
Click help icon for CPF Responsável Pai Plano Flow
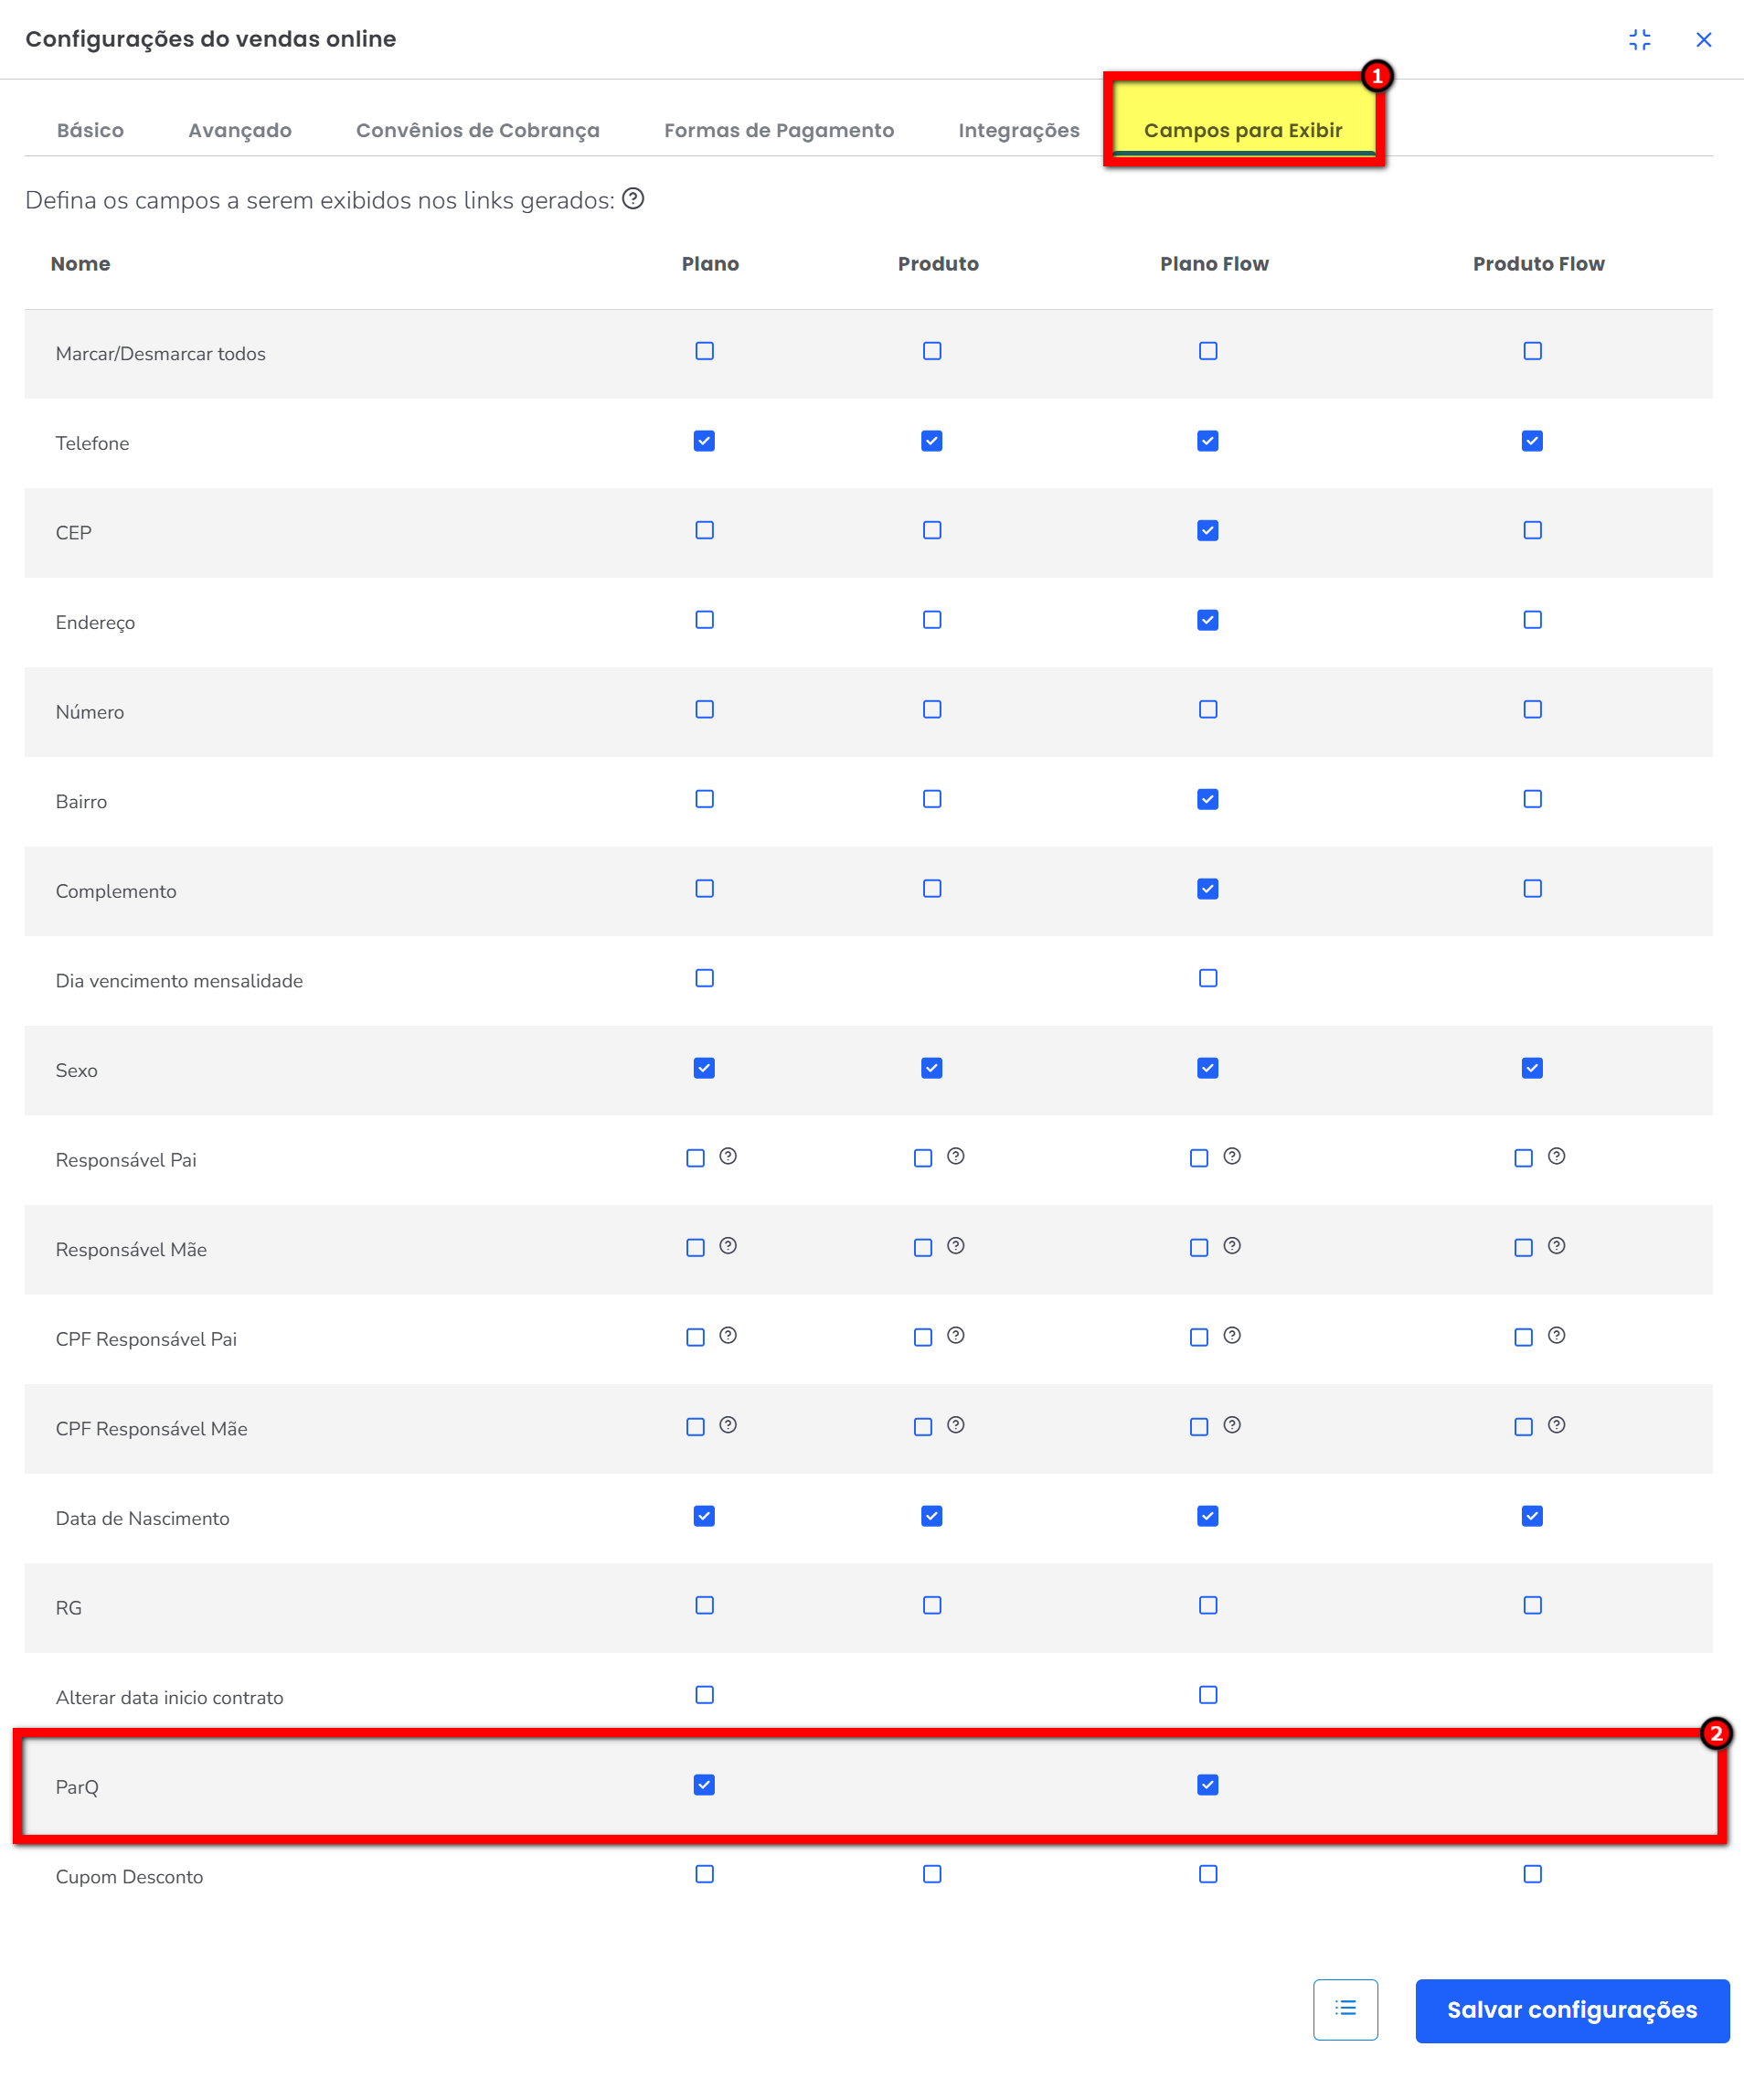[1232, 1336]
